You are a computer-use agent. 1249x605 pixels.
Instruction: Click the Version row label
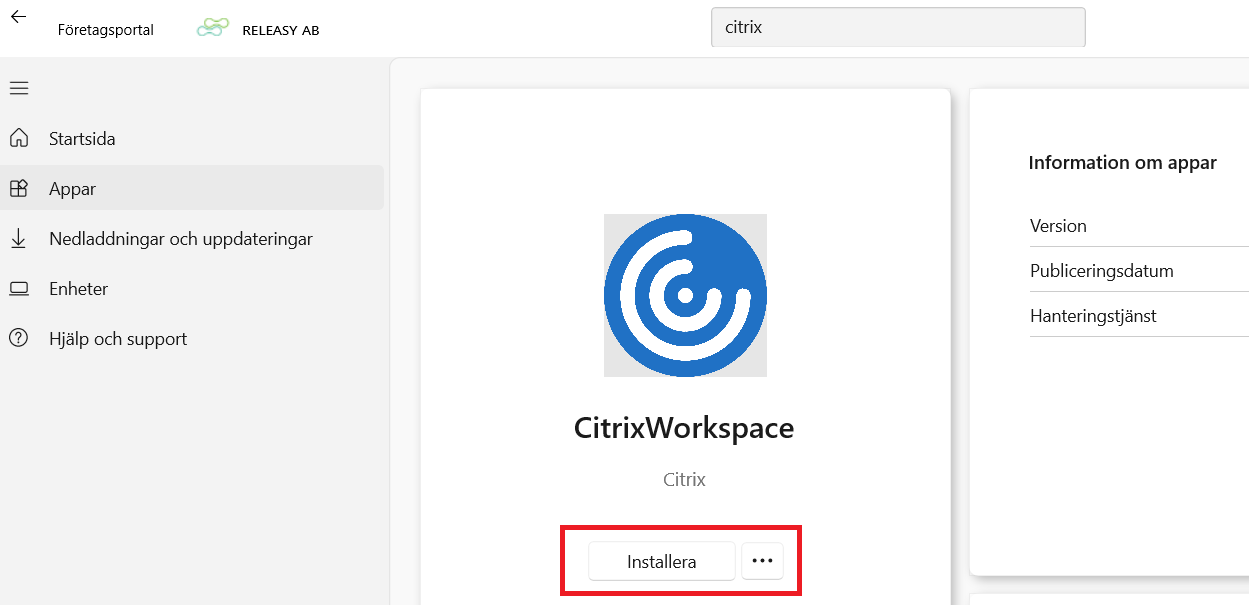tap(1058, 226)
